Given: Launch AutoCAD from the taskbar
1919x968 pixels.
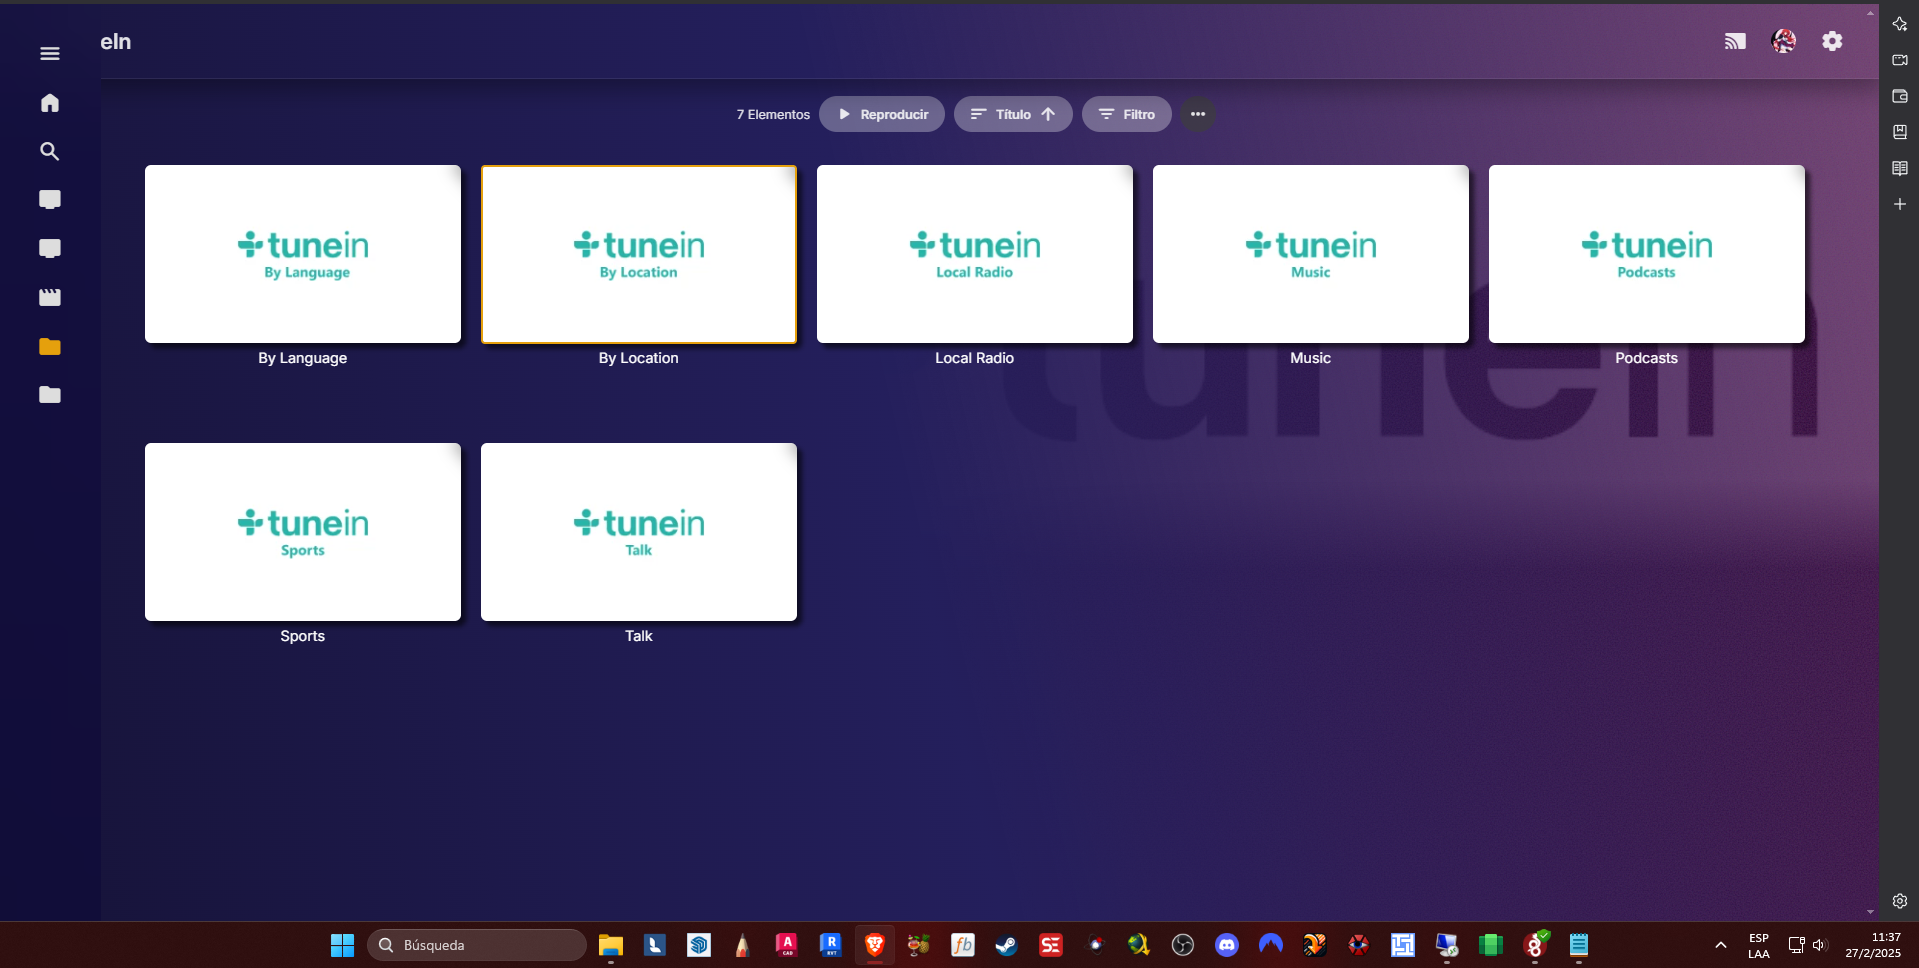Looking at the screenshot, I should pos(787,945).
